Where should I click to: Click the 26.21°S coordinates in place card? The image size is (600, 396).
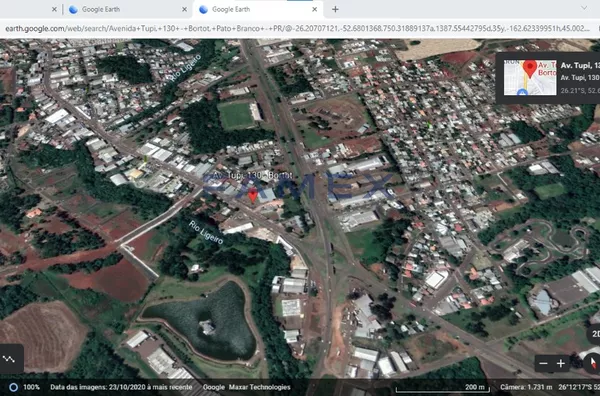point(580,90)
